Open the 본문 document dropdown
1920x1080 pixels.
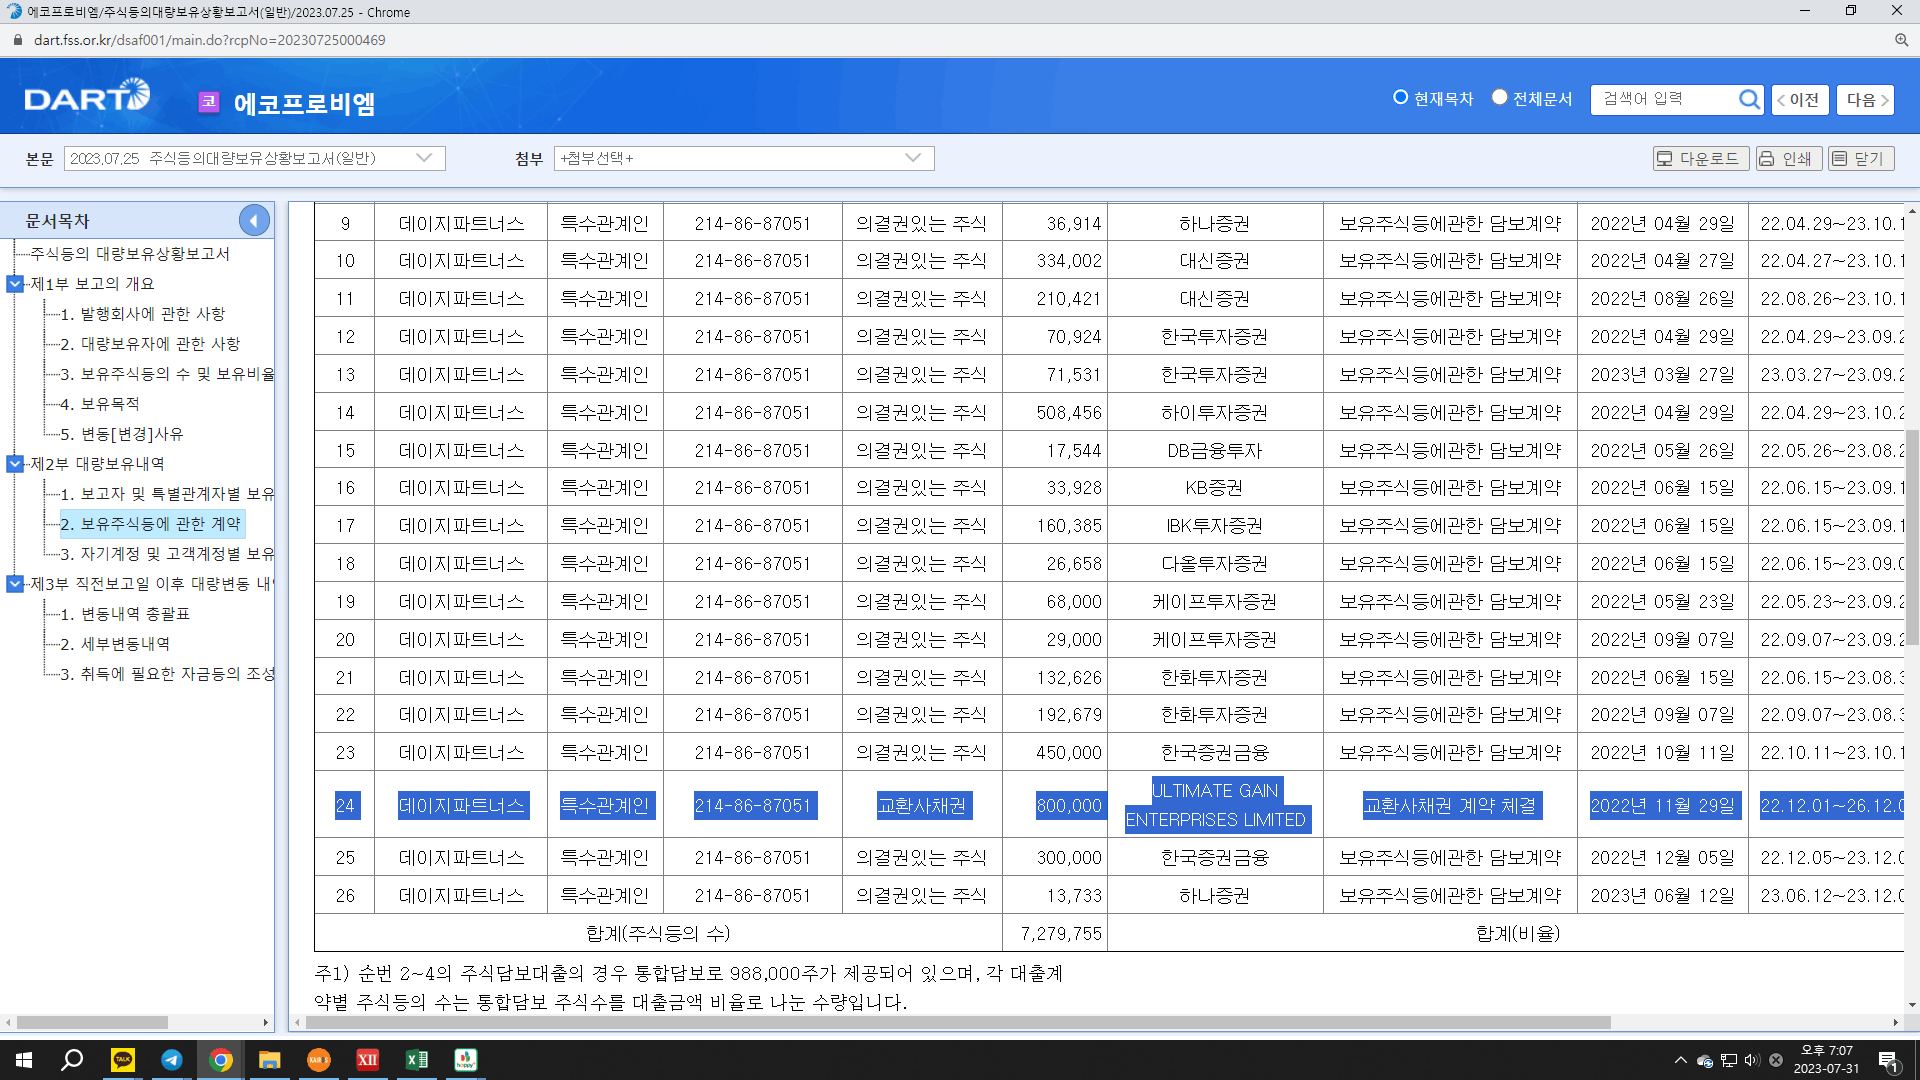(x=254, y=158)
